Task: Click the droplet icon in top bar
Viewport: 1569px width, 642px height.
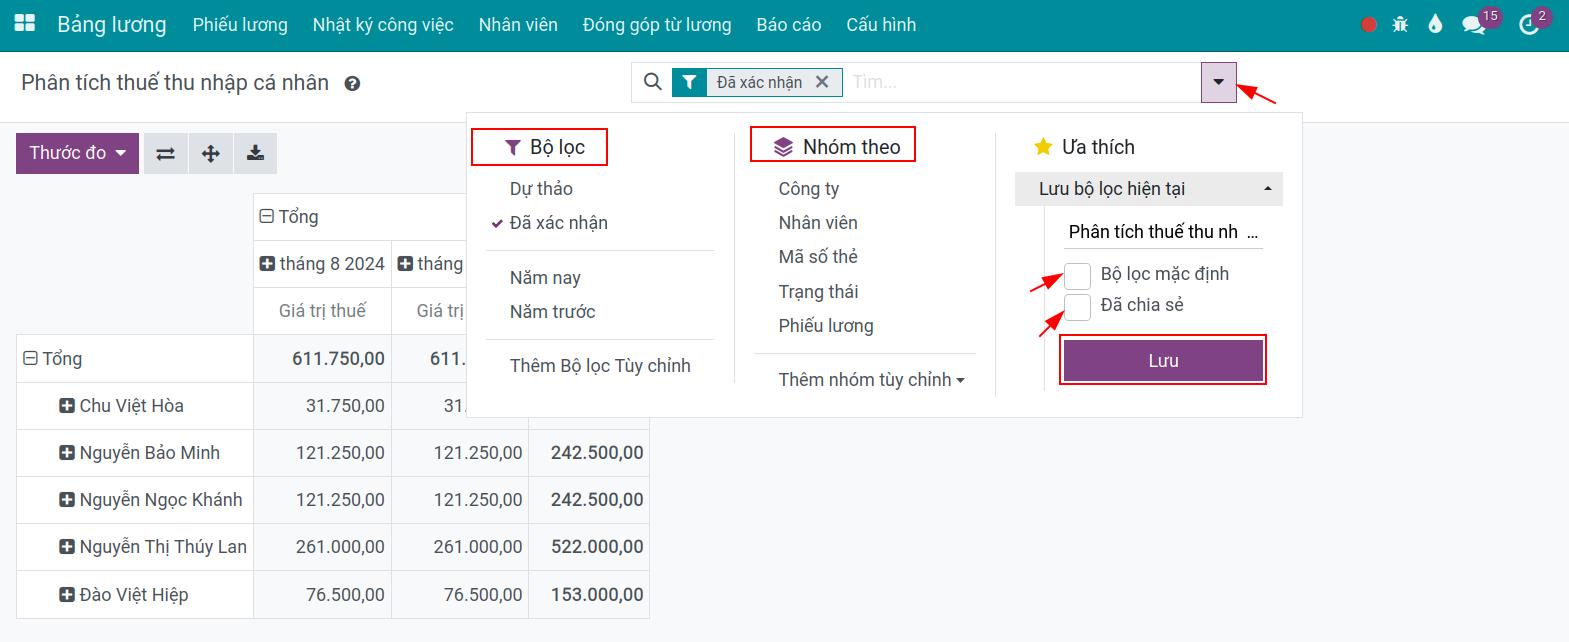Action: (1435, 25)
